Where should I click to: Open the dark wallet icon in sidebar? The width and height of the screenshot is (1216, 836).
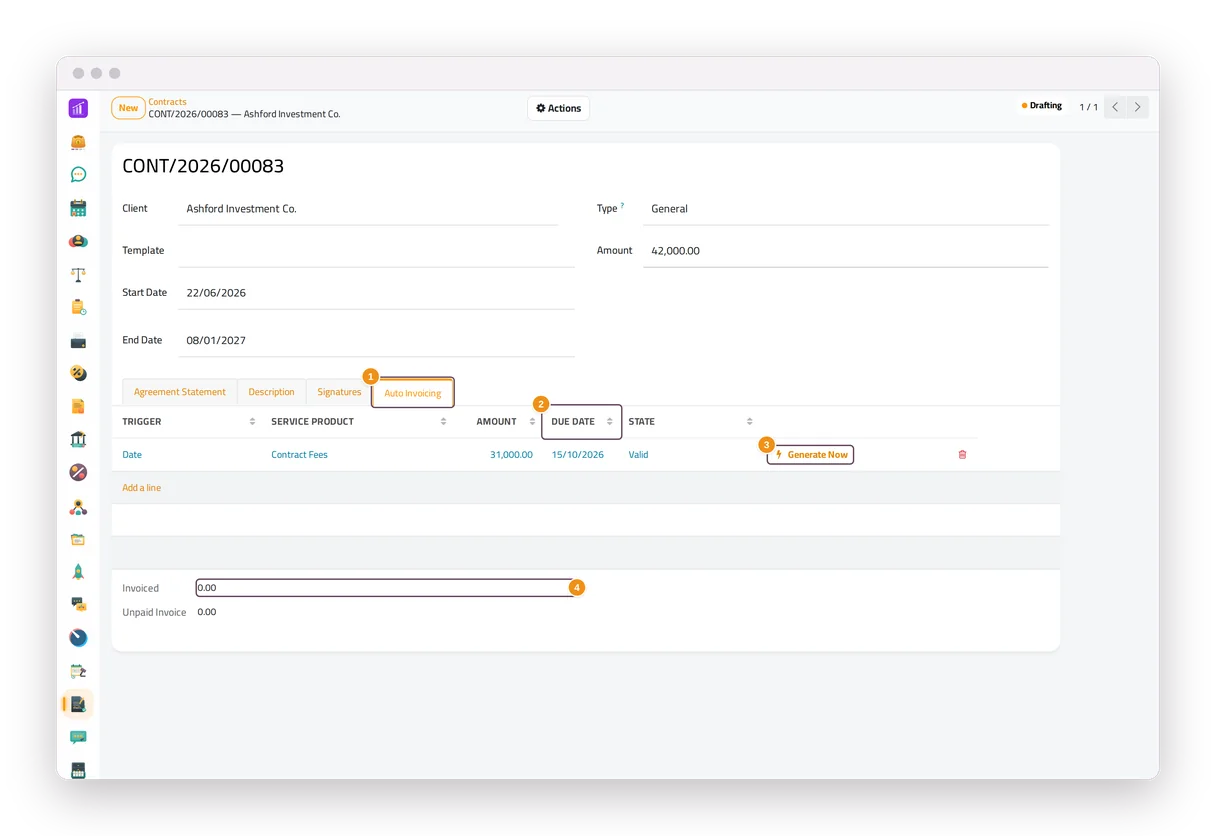coord(78,341)
